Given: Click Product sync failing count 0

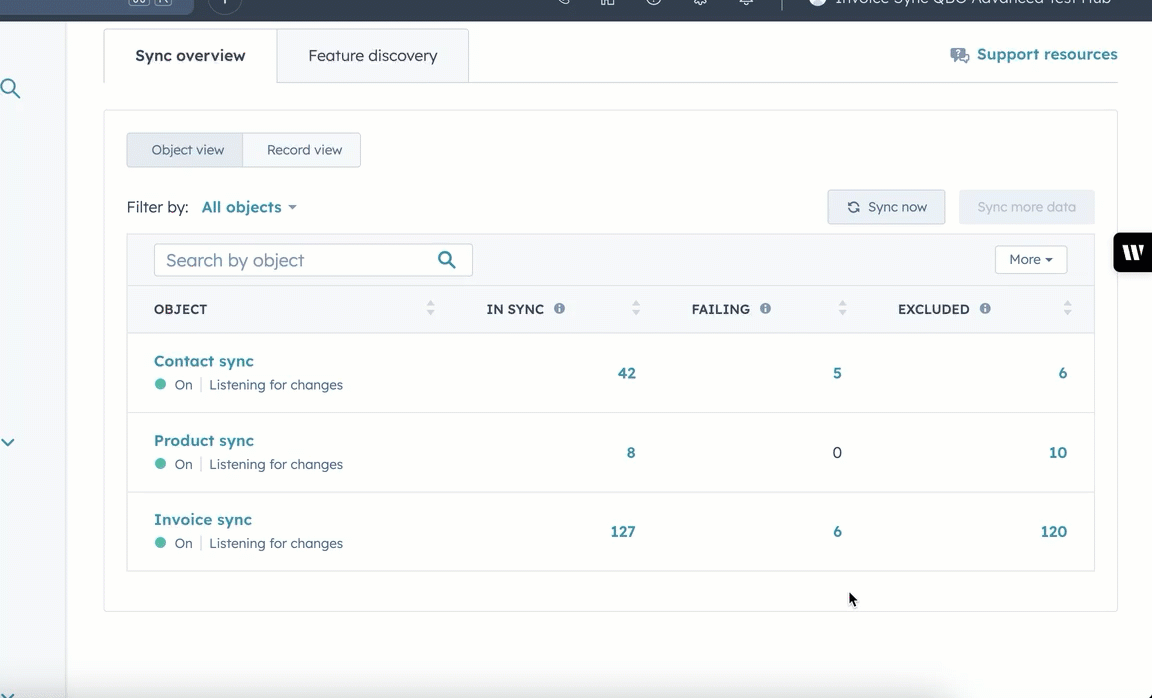Looking at the screenshot, I should click(837, 453).
